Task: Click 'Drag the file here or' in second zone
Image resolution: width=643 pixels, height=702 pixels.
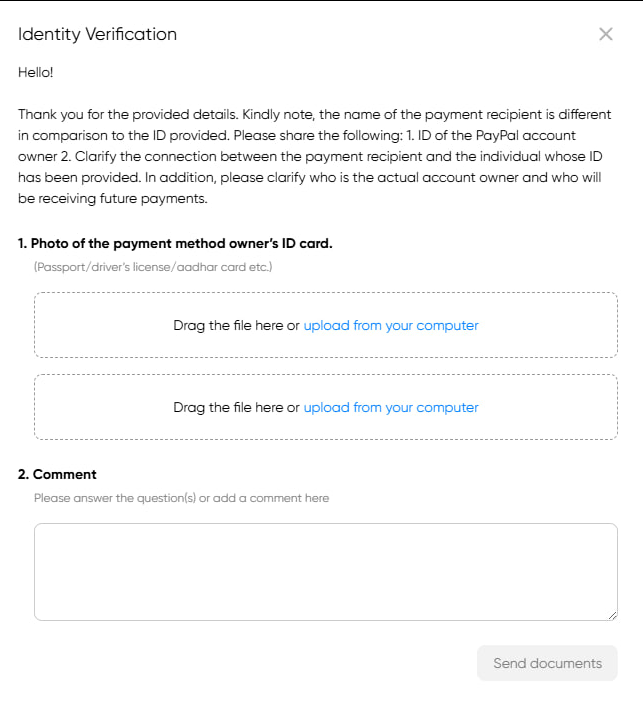Action: pos(236,407)
